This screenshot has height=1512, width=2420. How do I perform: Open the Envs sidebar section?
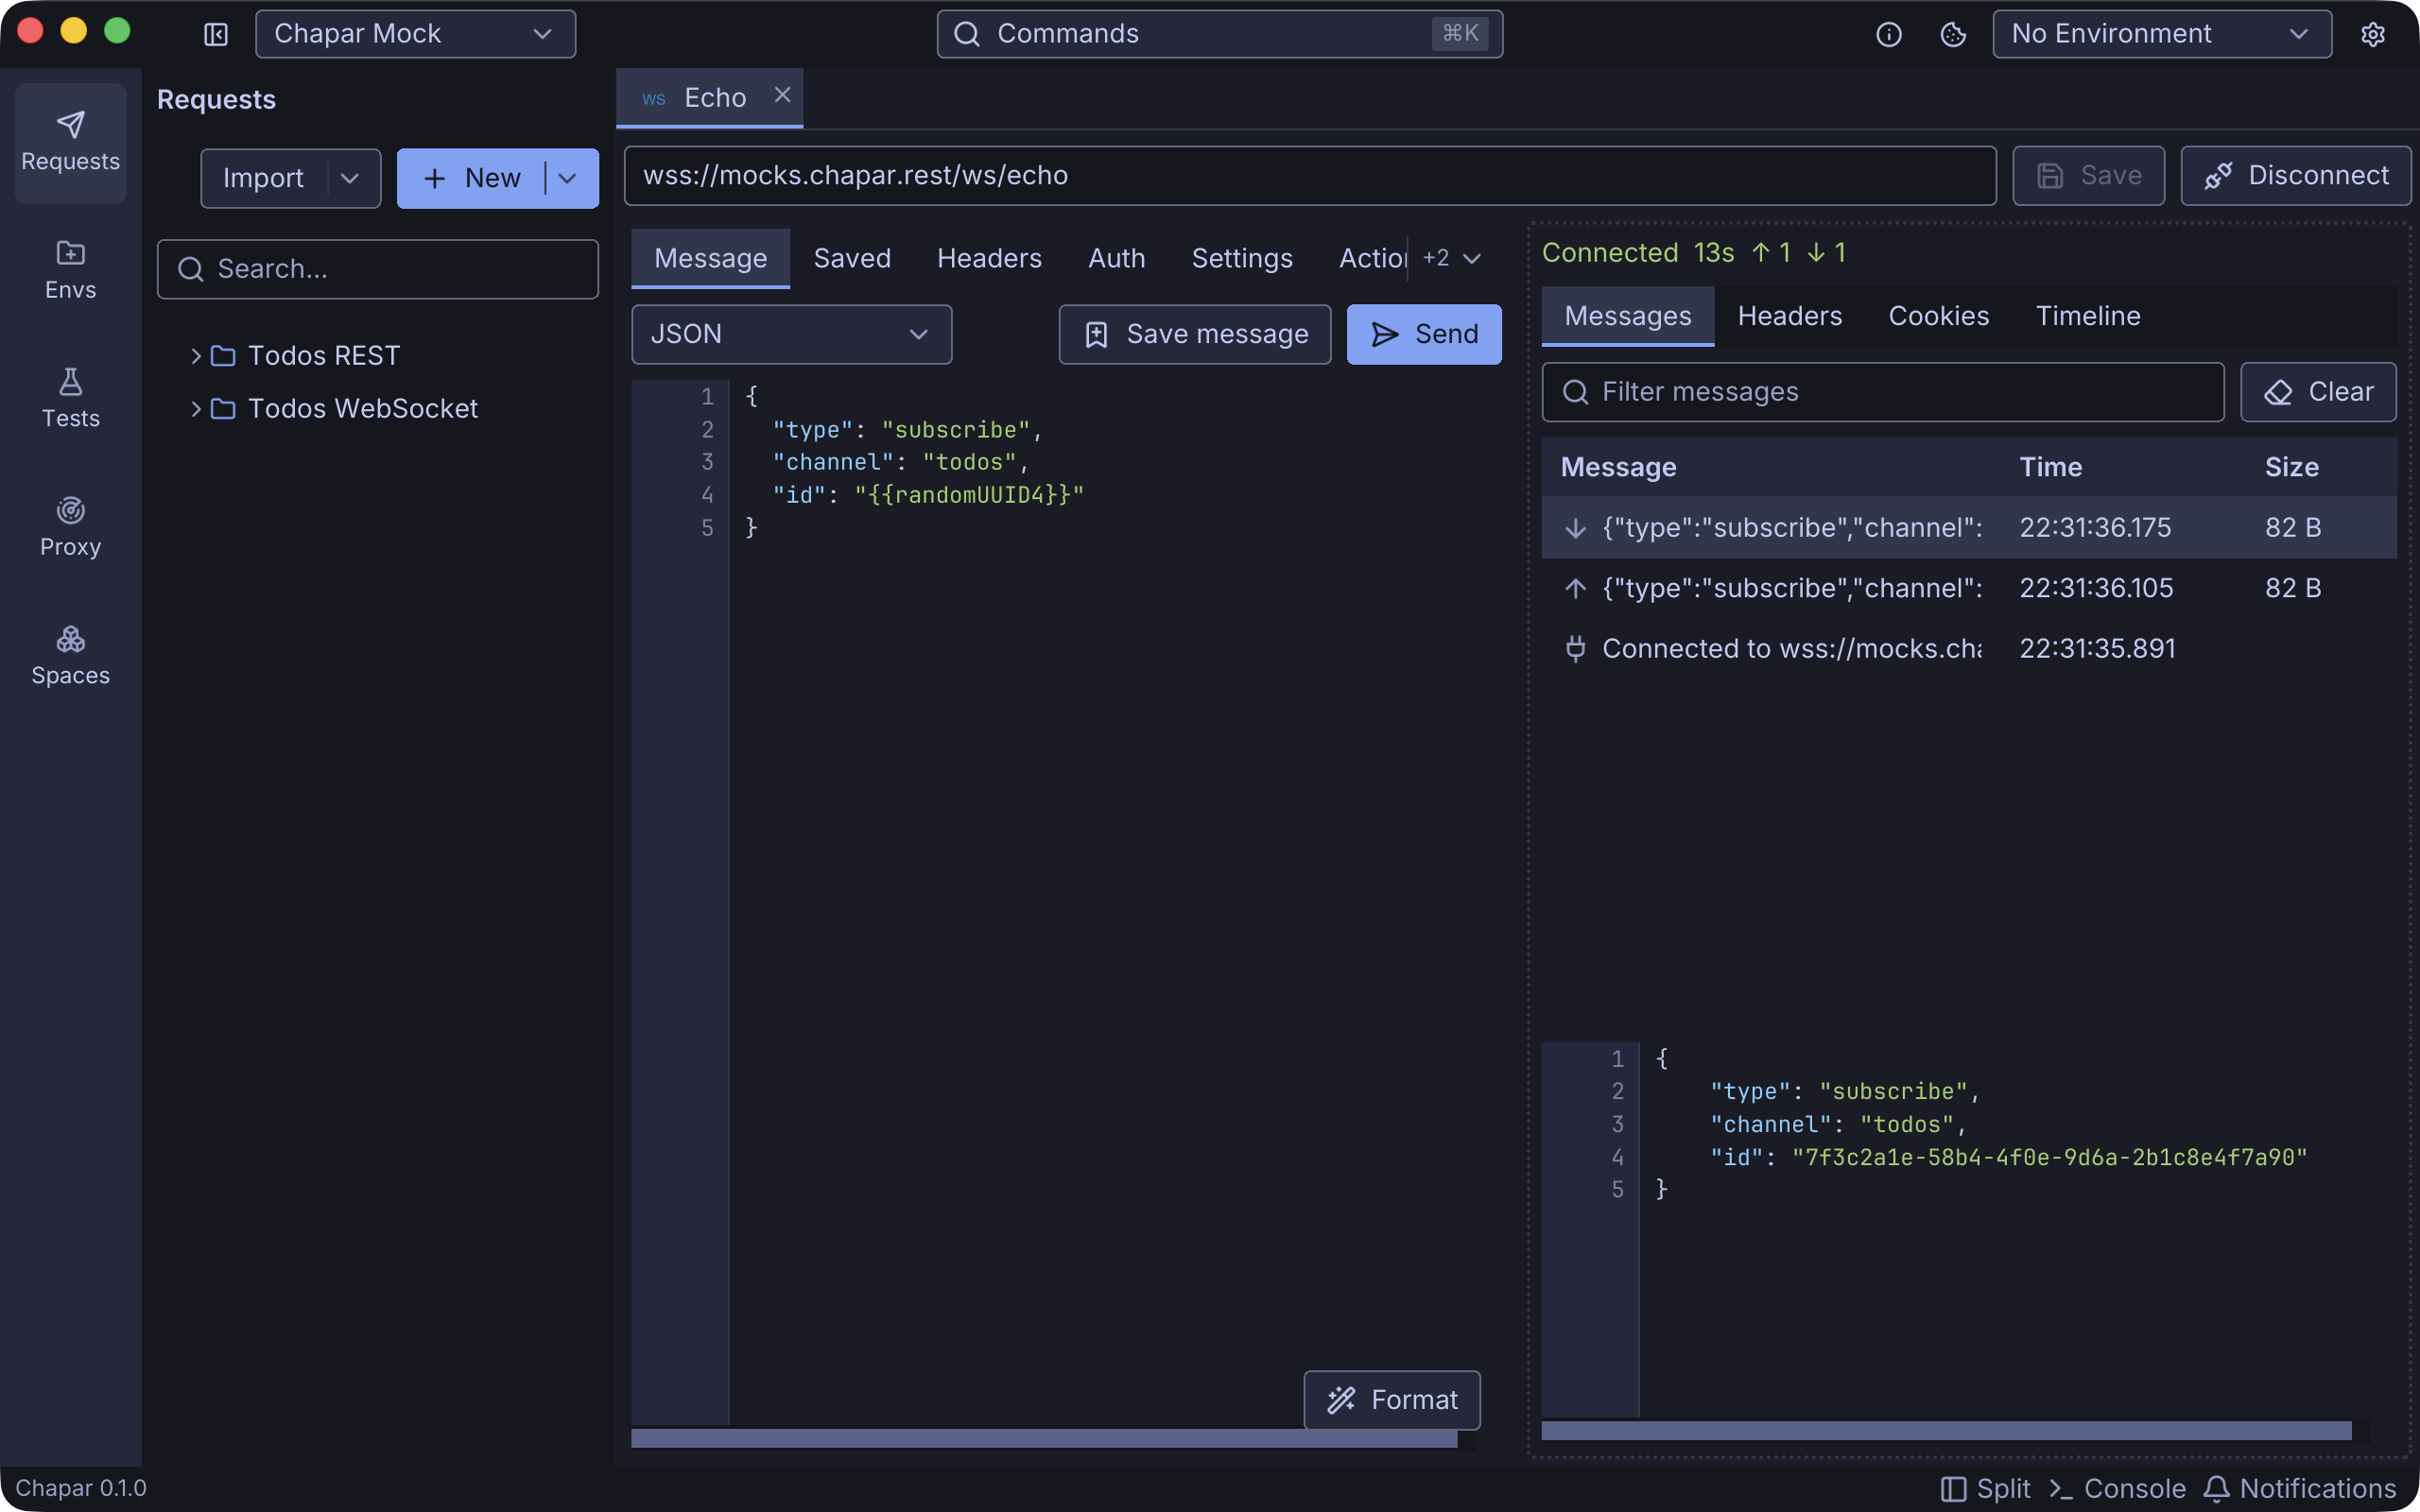(70, 270)
